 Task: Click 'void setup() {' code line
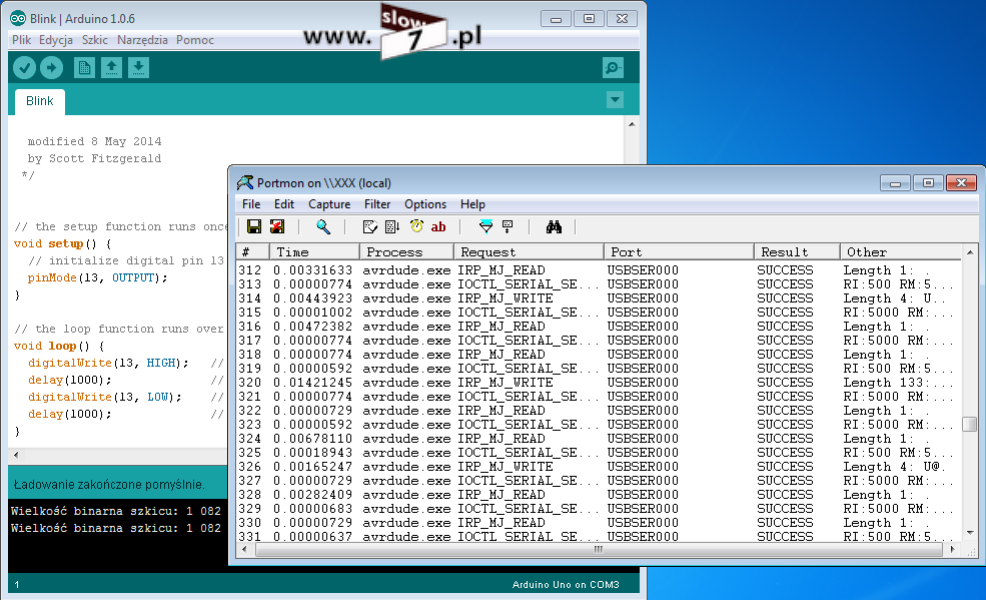click(x=62, y=244)
